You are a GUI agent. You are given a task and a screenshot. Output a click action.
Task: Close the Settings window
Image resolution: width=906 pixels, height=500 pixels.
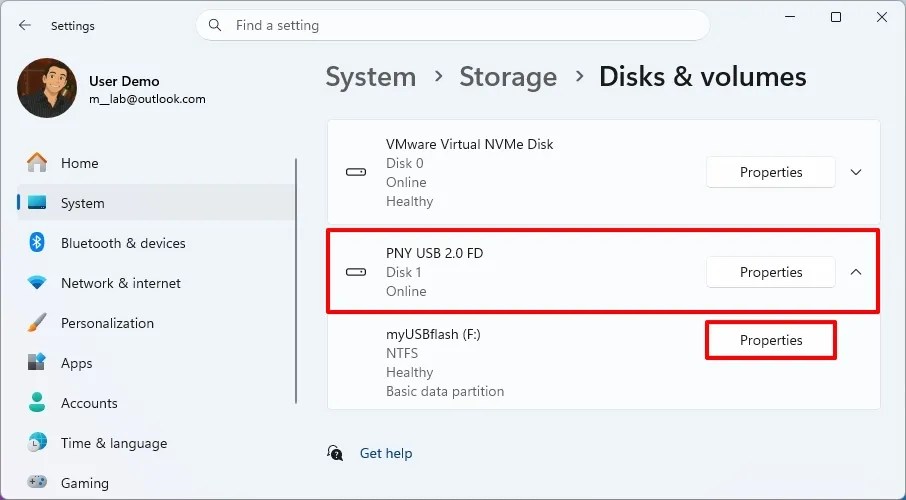pyautogui.click(x=882, y=17)
